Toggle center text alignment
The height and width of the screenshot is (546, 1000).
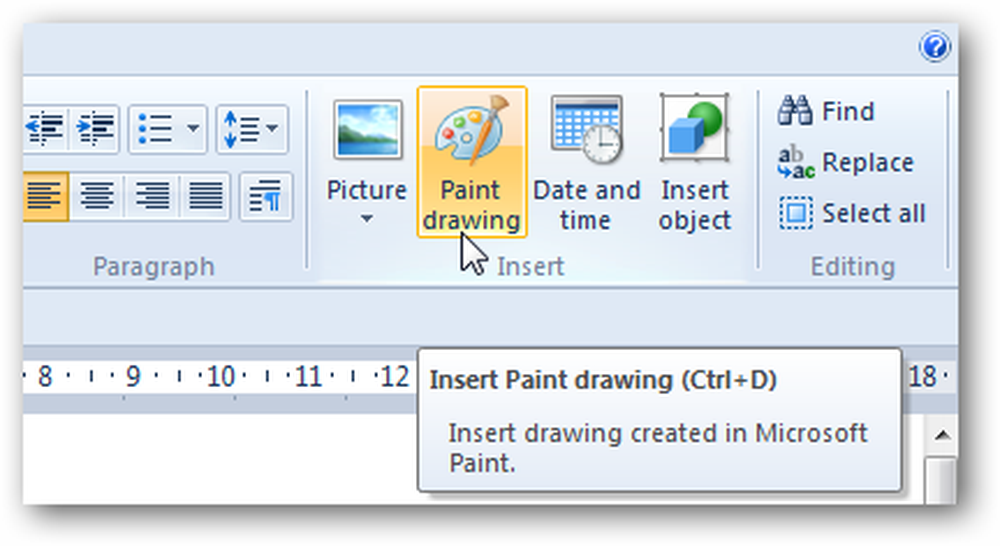pyautogui.click(x=97, y=195)
